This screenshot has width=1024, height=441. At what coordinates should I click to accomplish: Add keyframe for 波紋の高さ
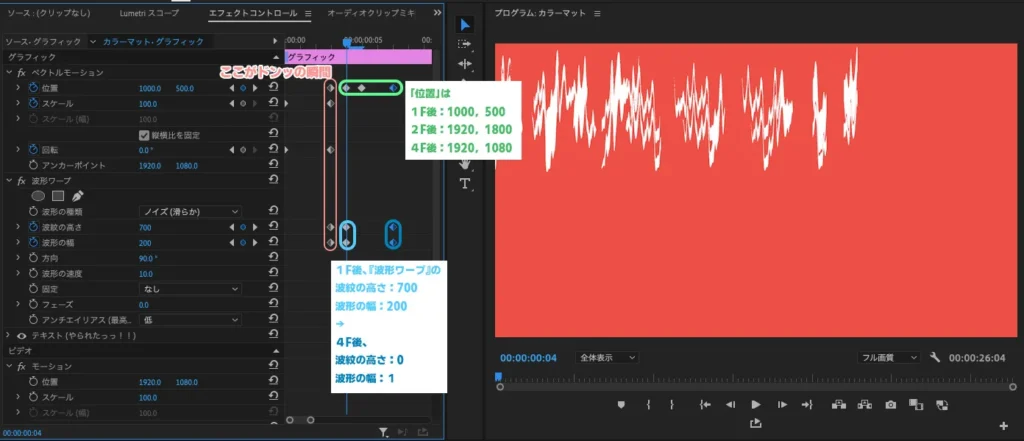[x=243, y=227]
